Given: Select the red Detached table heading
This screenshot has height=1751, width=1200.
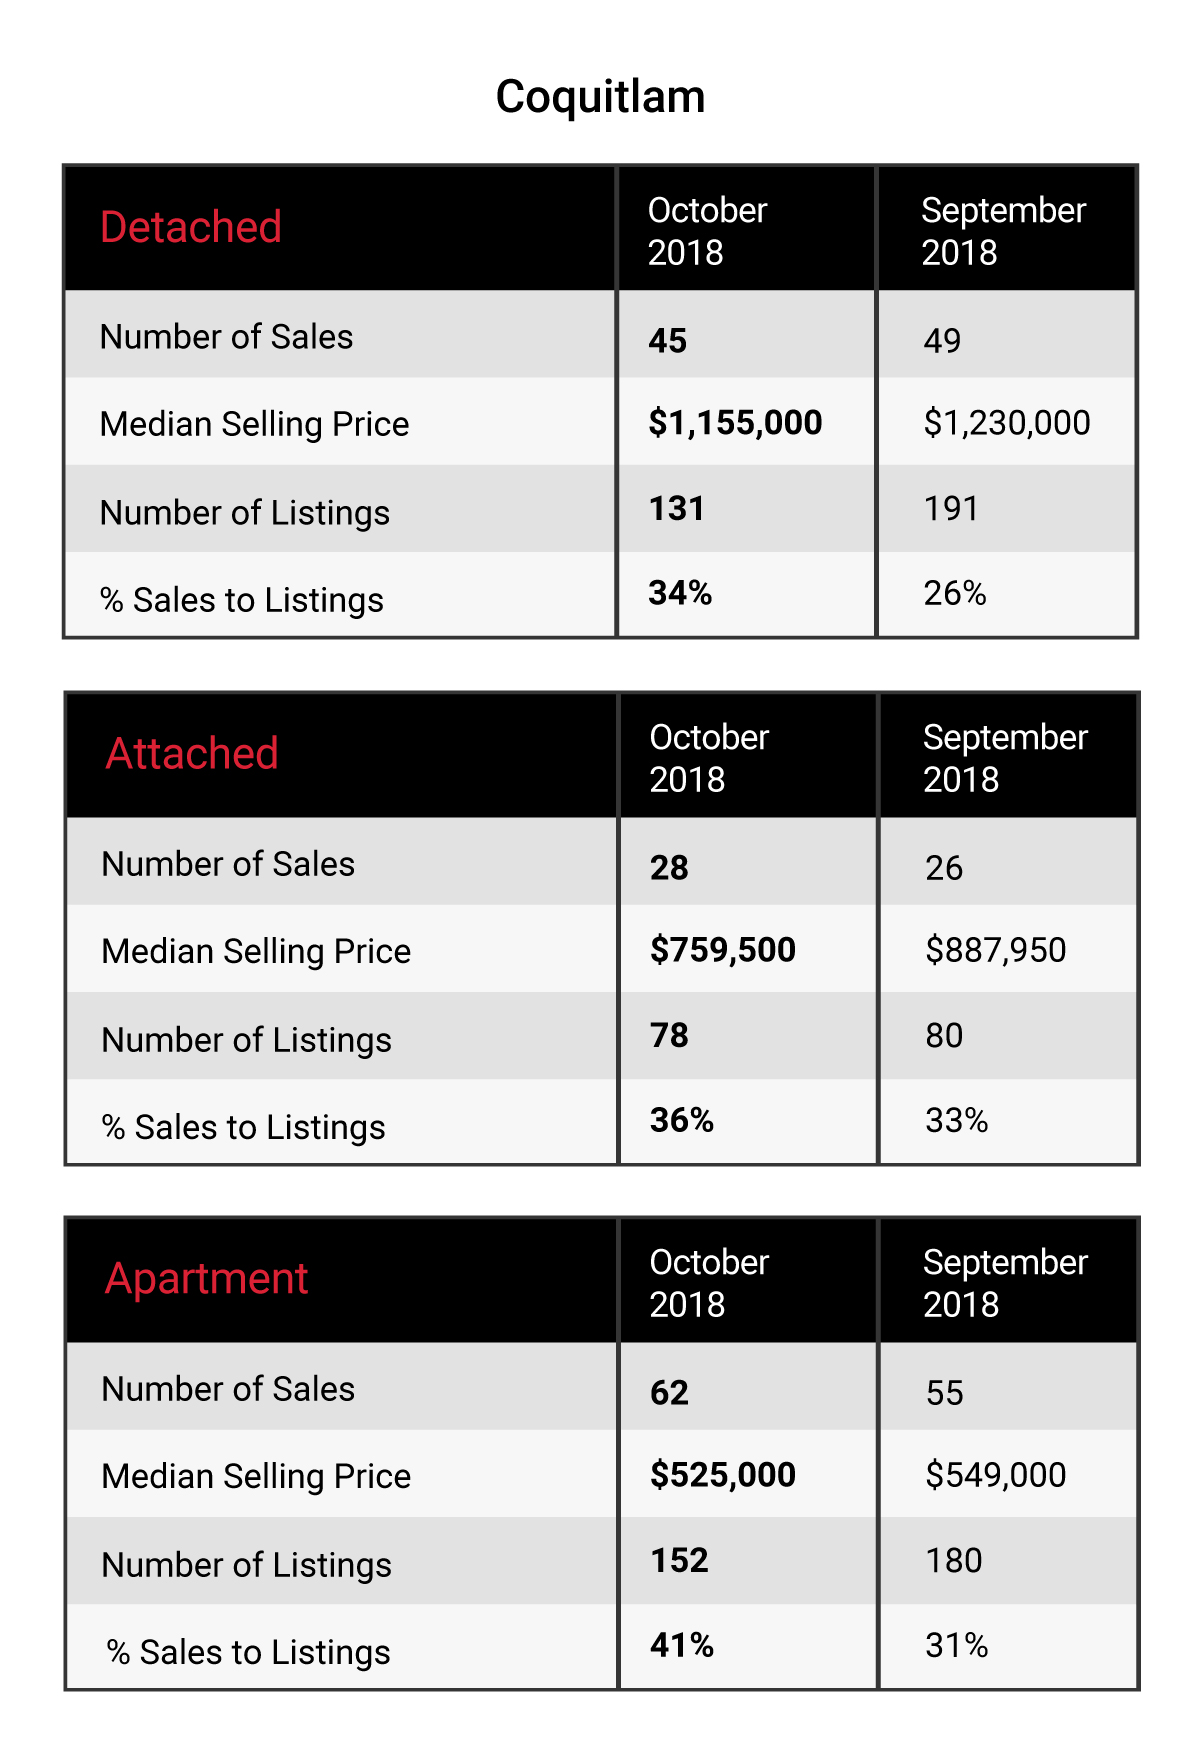Looking at the screenshot, I should coord(191,227).
